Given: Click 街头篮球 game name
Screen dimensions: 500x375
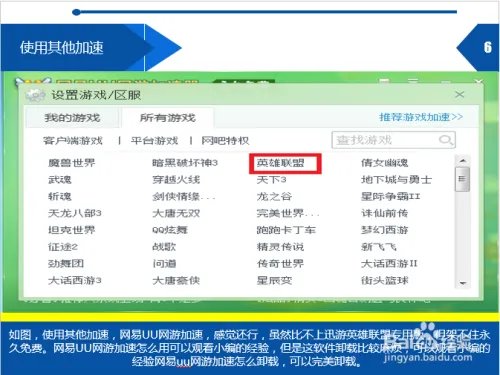Looking at the screenshot, I should (x=385, y=281).
